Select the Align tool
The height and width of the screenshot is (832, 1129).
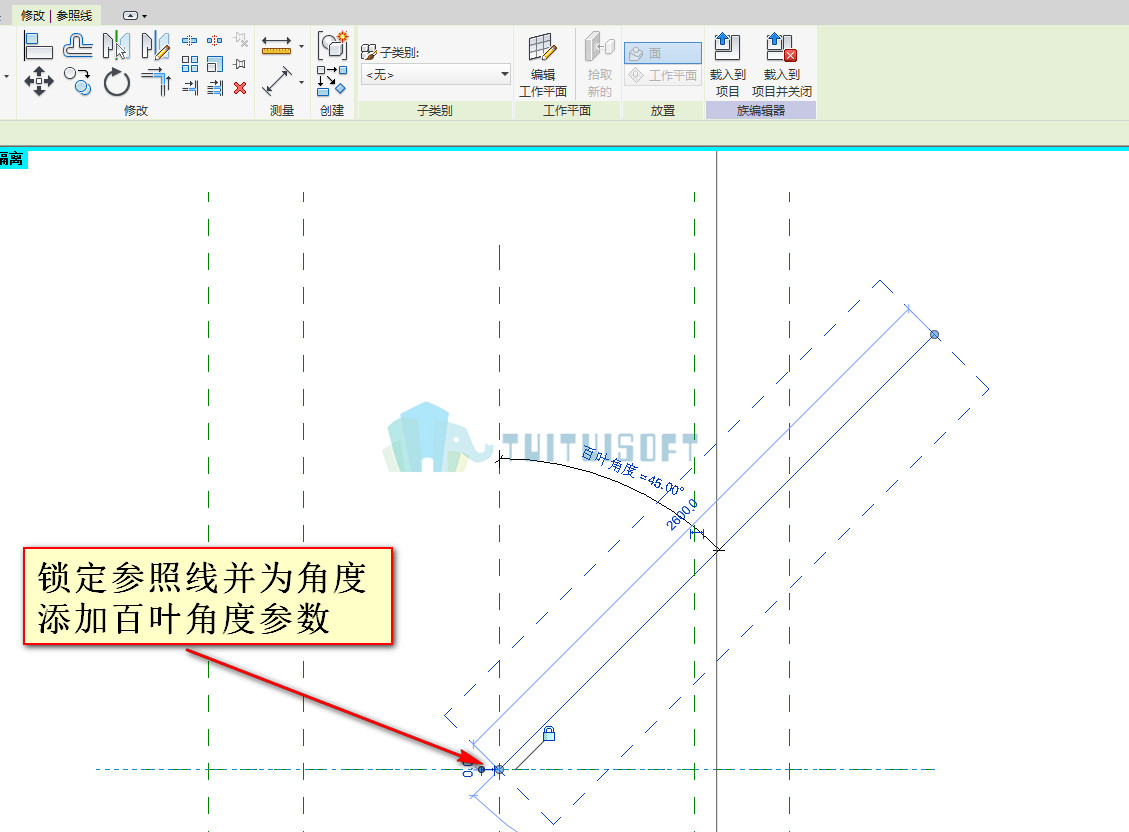pyautogui.click(x=38, y=46)
